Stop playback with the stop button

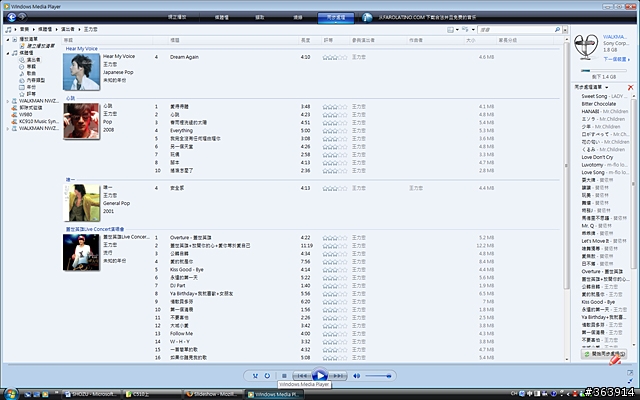(x=284, y=376)
